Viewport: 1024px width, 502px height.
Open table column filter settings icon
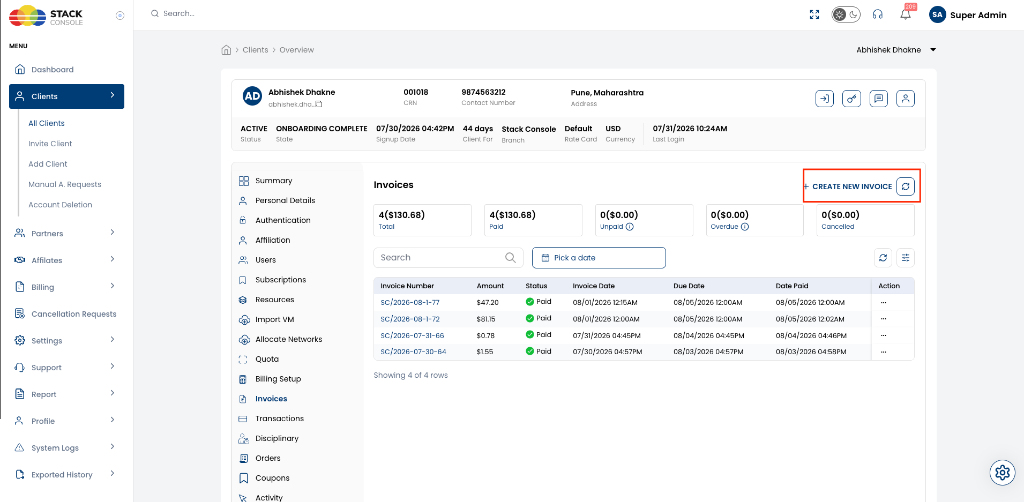pyautogui.click(x=905, y=257)
